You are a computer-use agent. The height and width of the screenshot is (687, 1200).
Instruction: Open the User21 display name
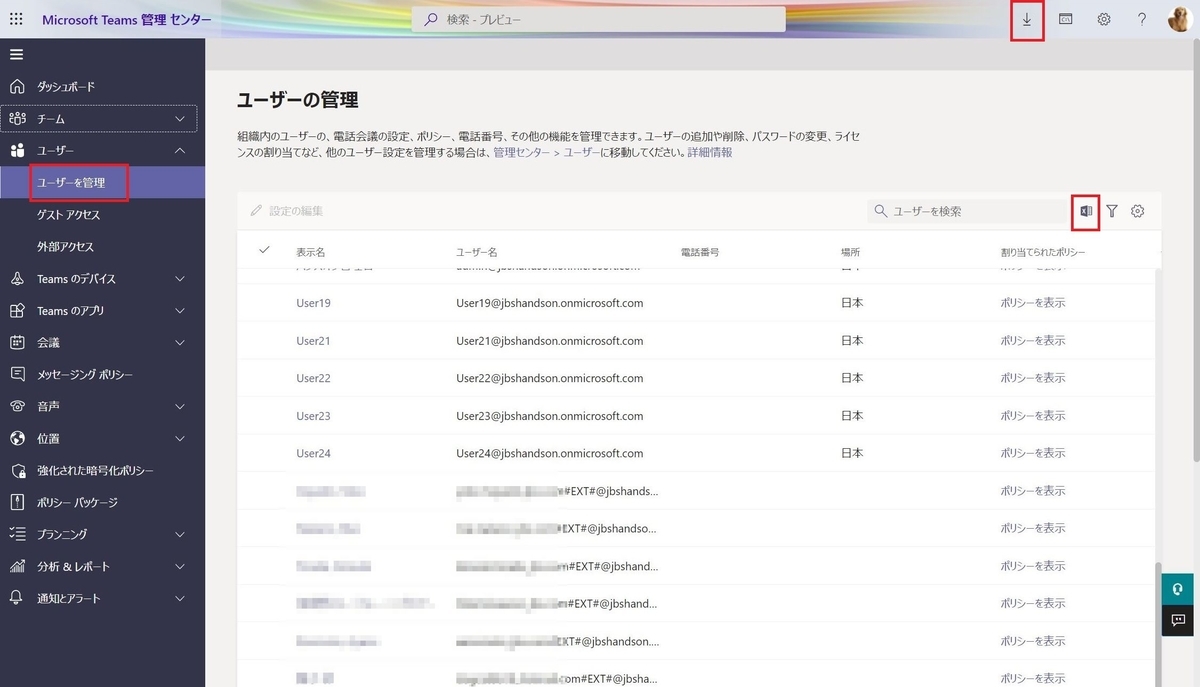(313, 341)
